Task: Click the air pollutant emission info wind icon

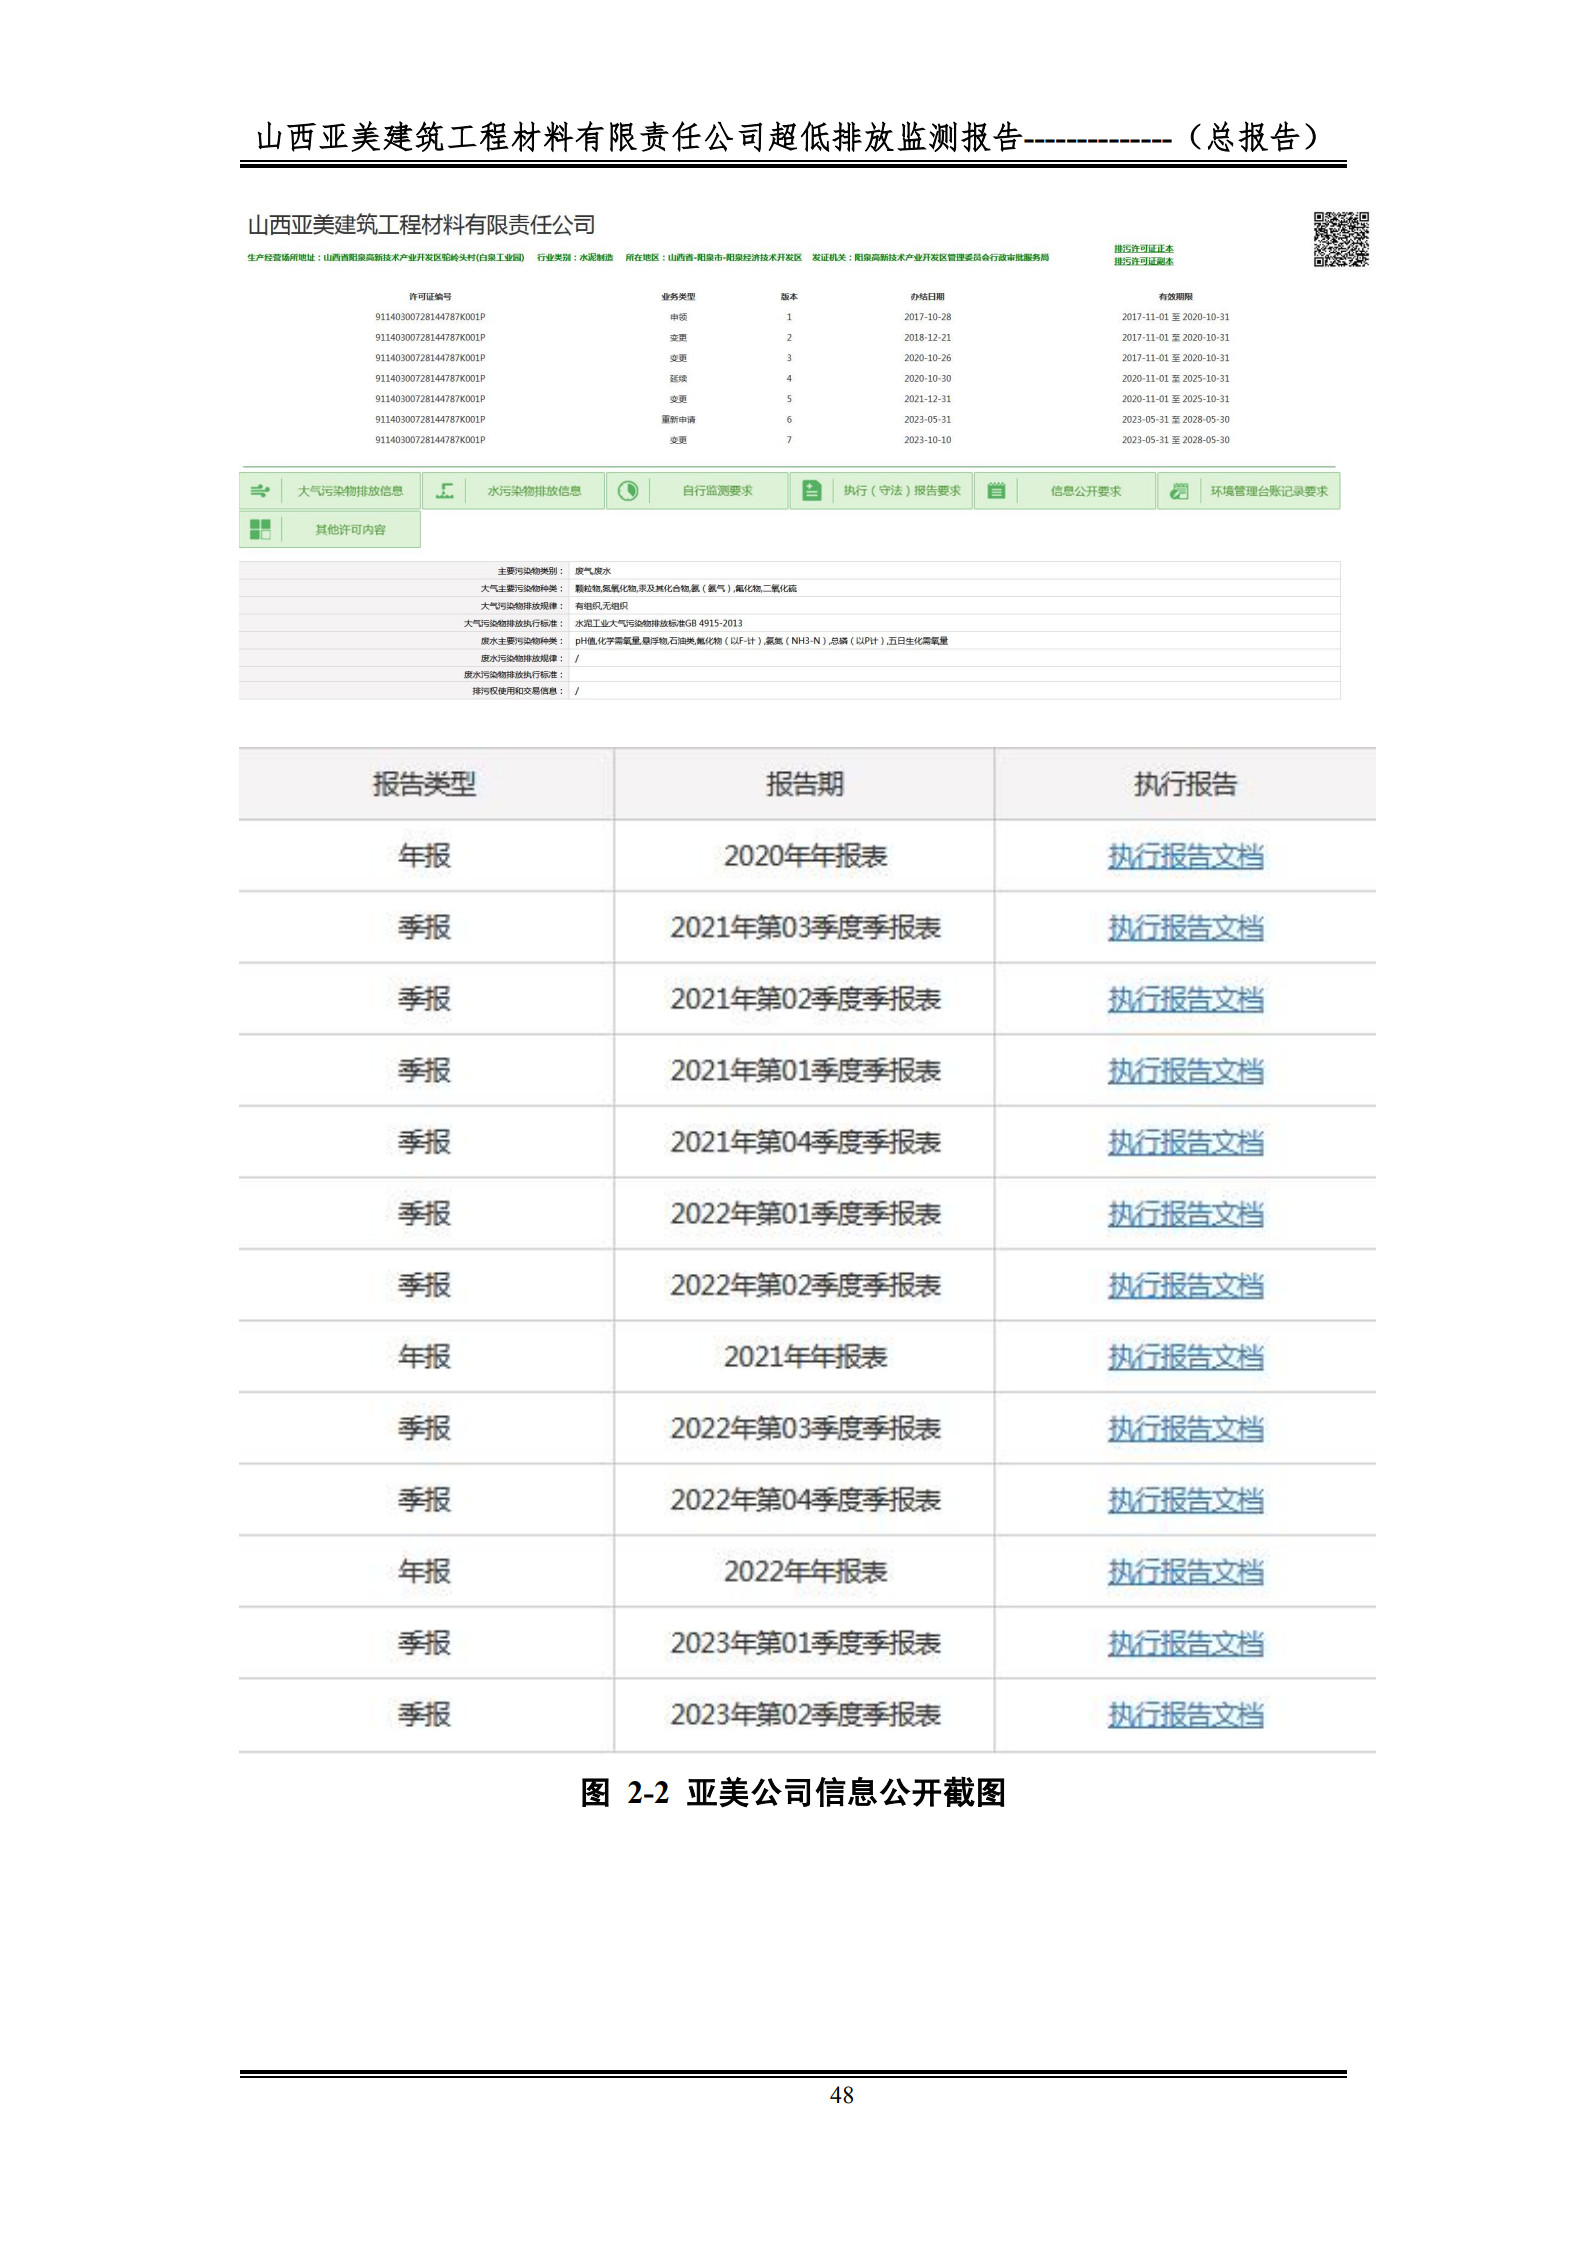Action: (x=260, y=491)
